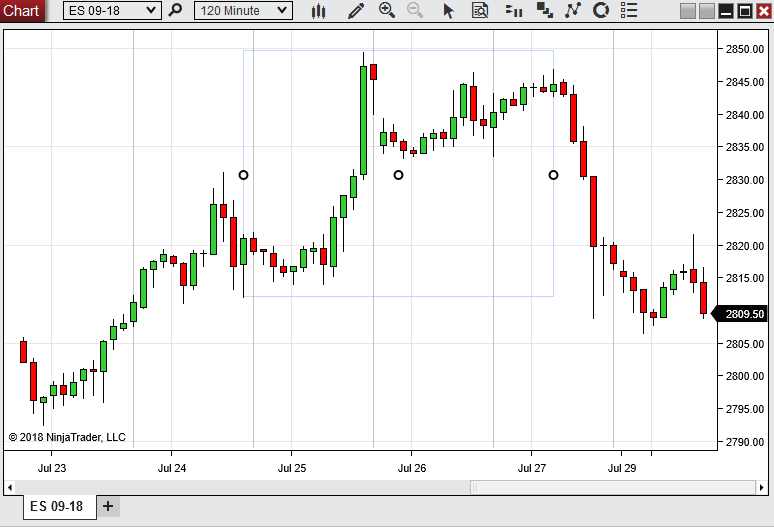
Task: Add a new tab with plus button
Action: coord(108,506)
